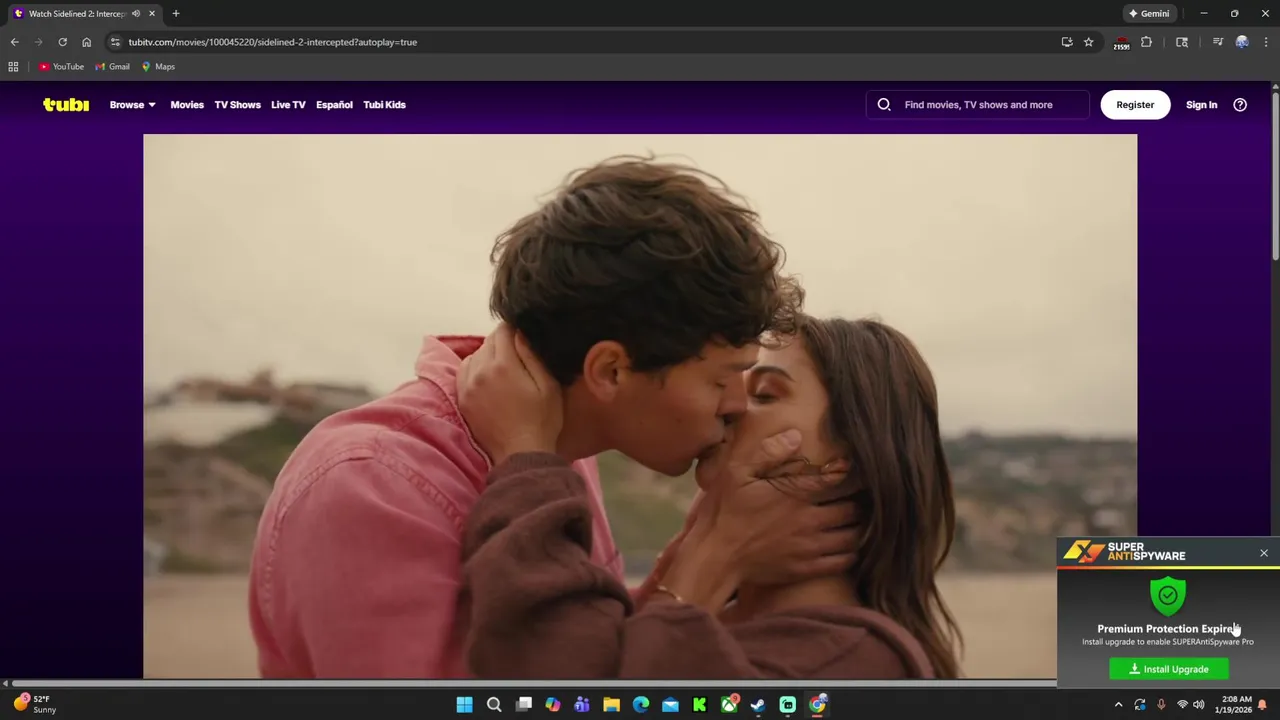1280x720 pixels.
Task: Open the notifications bell in tray
Action: 1263,705
